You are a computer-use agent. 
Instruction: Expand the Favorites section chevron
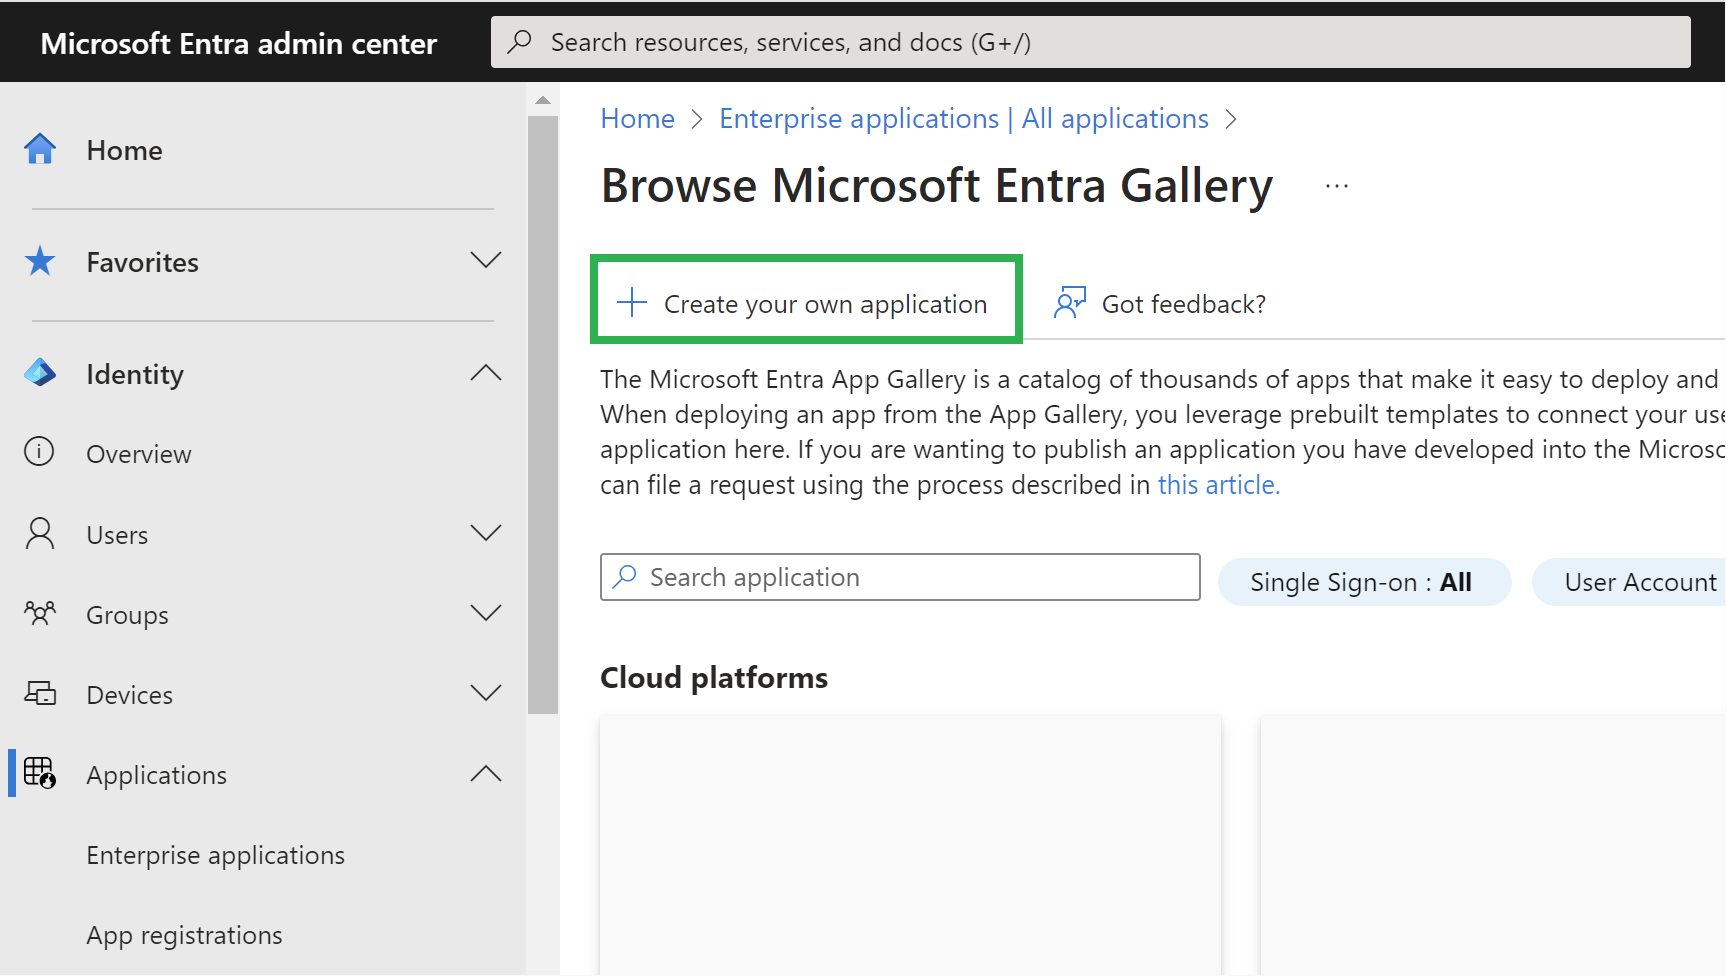pyautogui.click(x=486, y=260)
